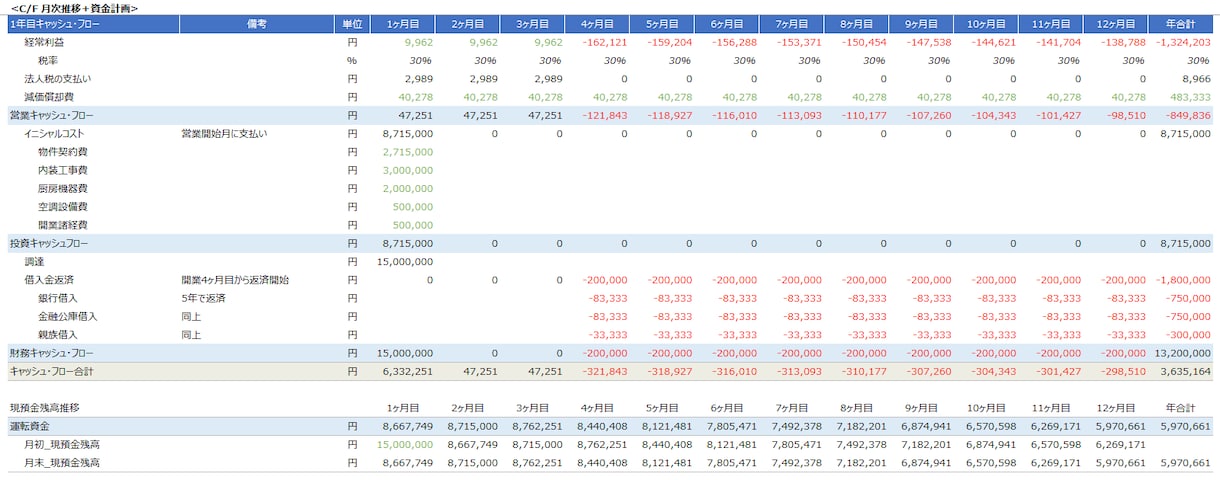Click the '現預金残高推移' section heading

[44, 408]
